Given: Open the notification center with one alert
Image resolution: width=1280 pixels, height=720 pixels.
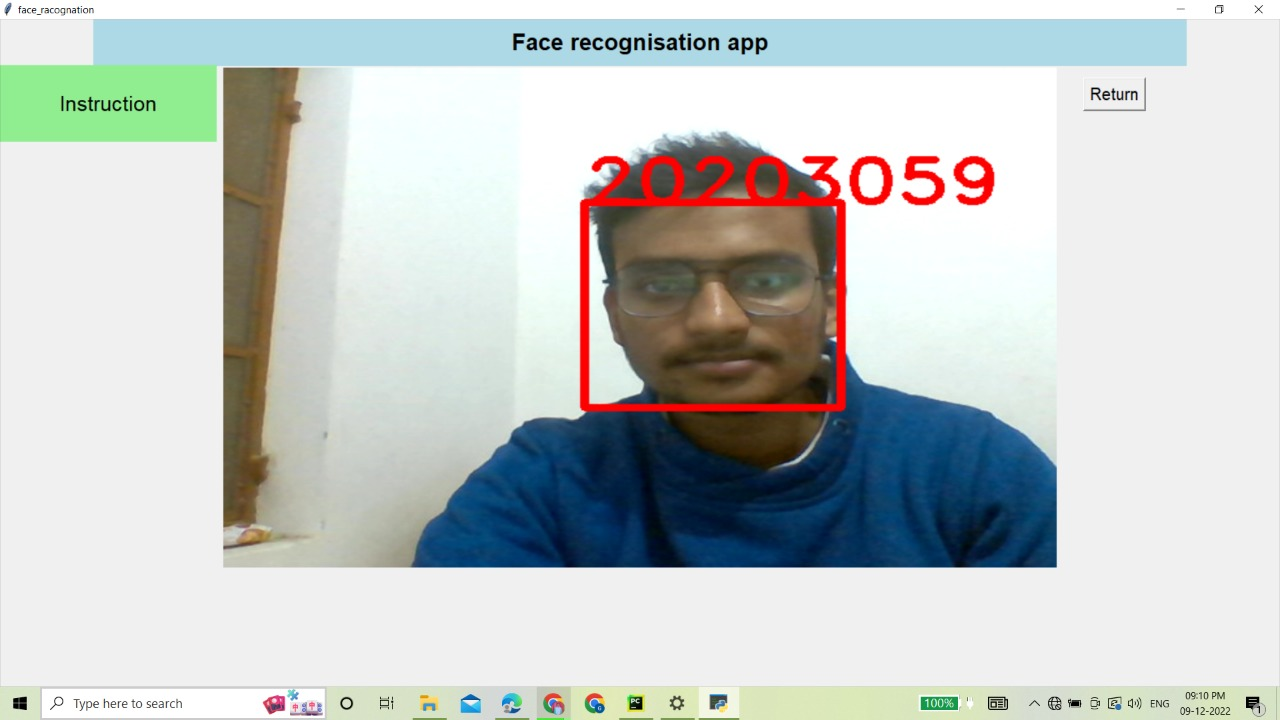Looking at the screenshot, I should pos(1255,703).
